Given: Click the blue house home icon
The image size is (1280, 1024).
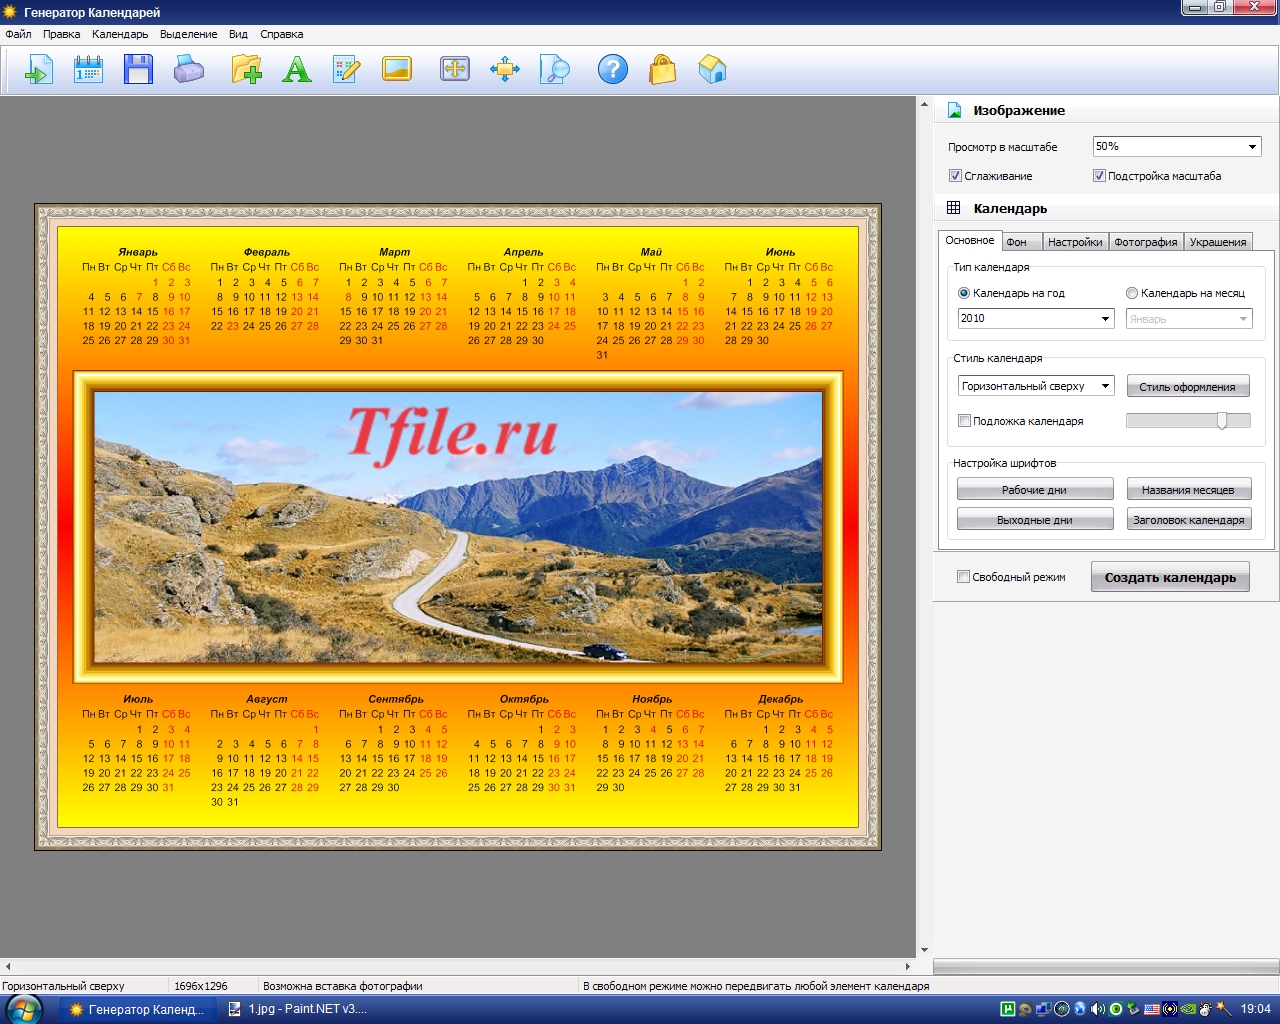Looking at the screenshot, I should [712, 70].
